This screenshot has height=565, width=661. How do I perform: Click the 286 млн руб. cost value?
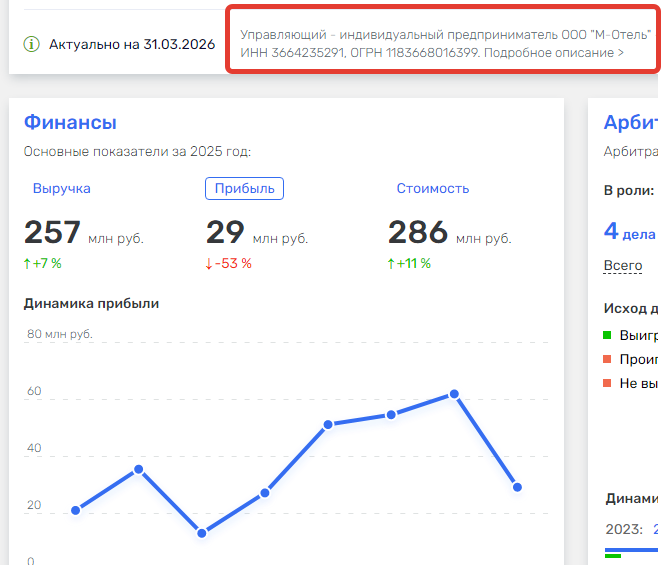tap(449, 232)
